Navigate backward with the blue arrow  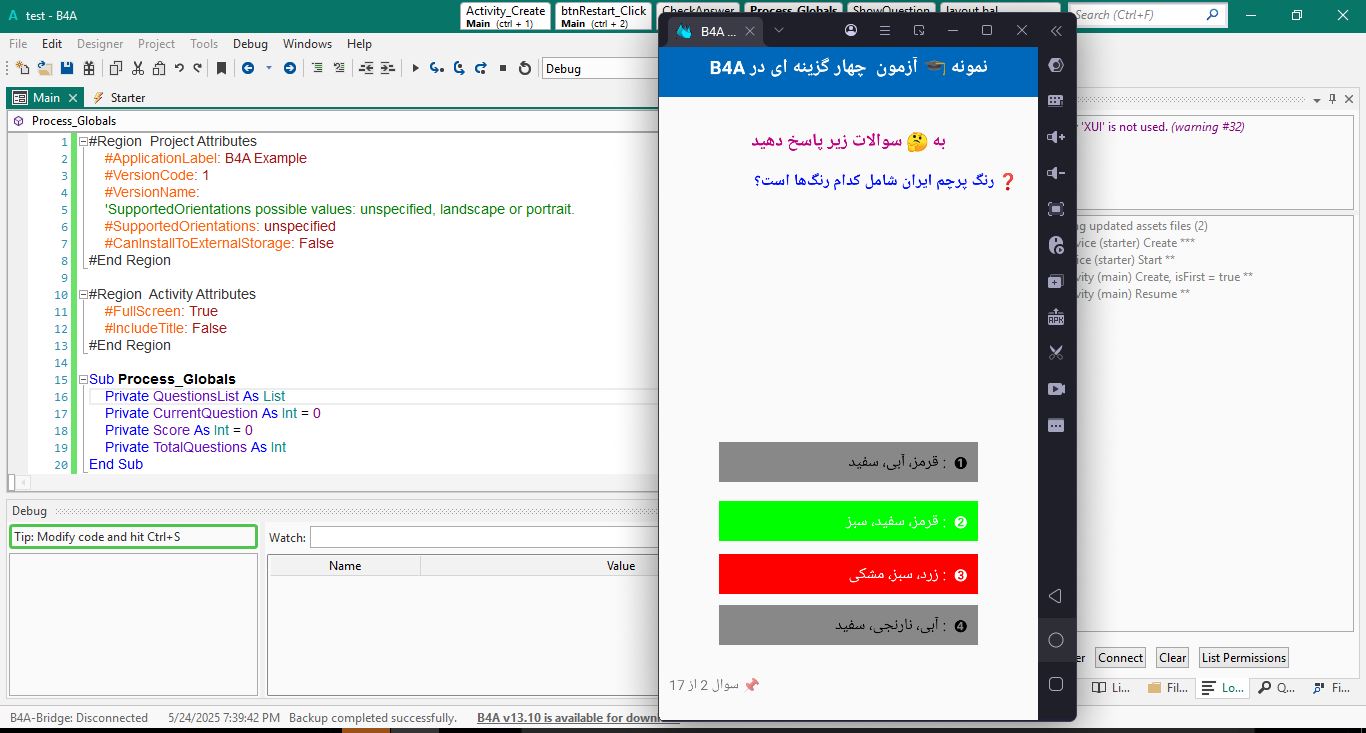click(248, 68)
